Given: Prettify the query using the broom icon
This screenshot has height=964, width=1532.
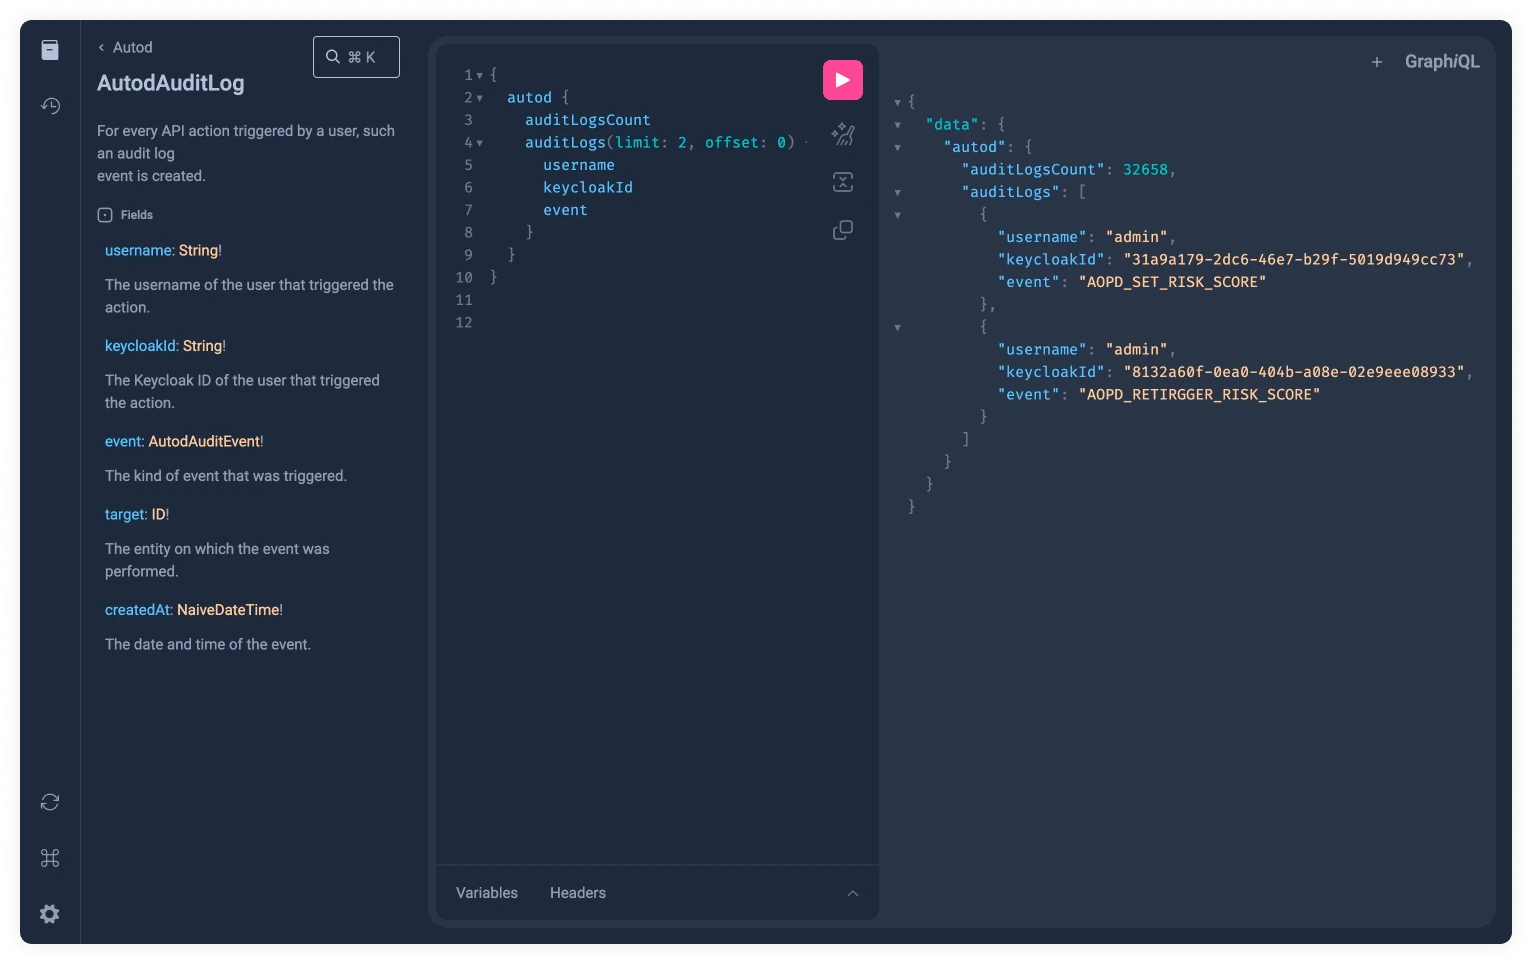Looking at the screenshot, I should click(x=842, y=134).
